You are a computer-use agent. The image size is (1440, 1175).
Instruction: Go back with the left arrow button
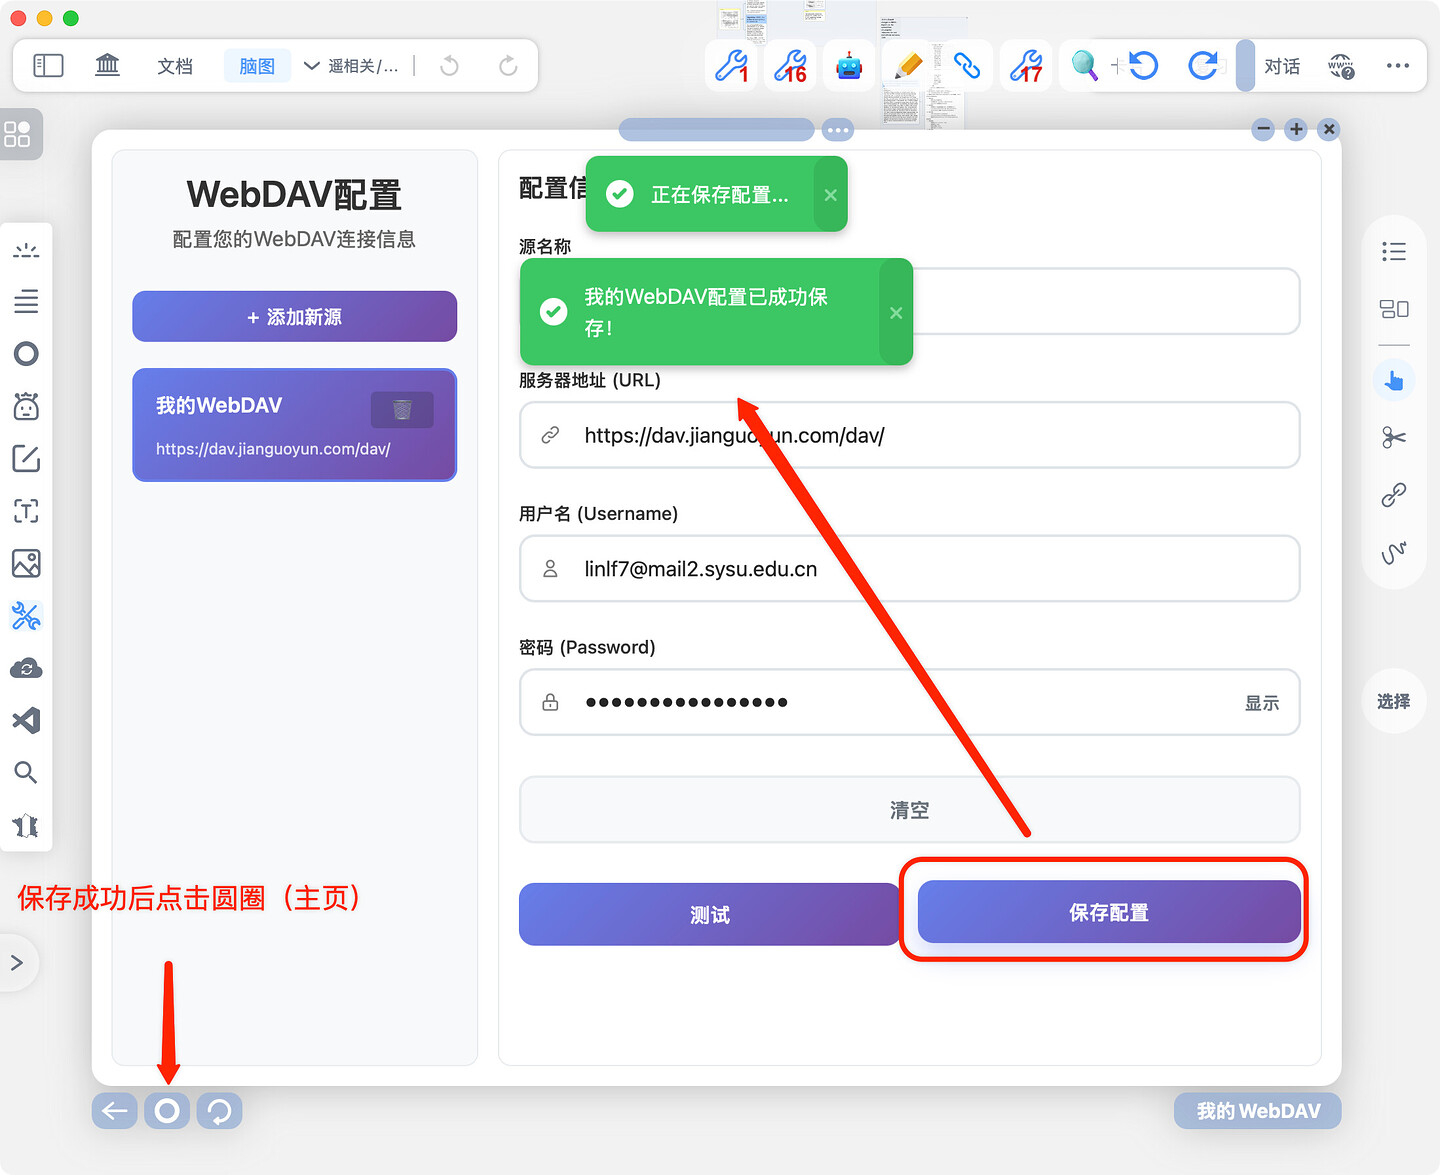pyautogui.click(x=115, y=1110)
